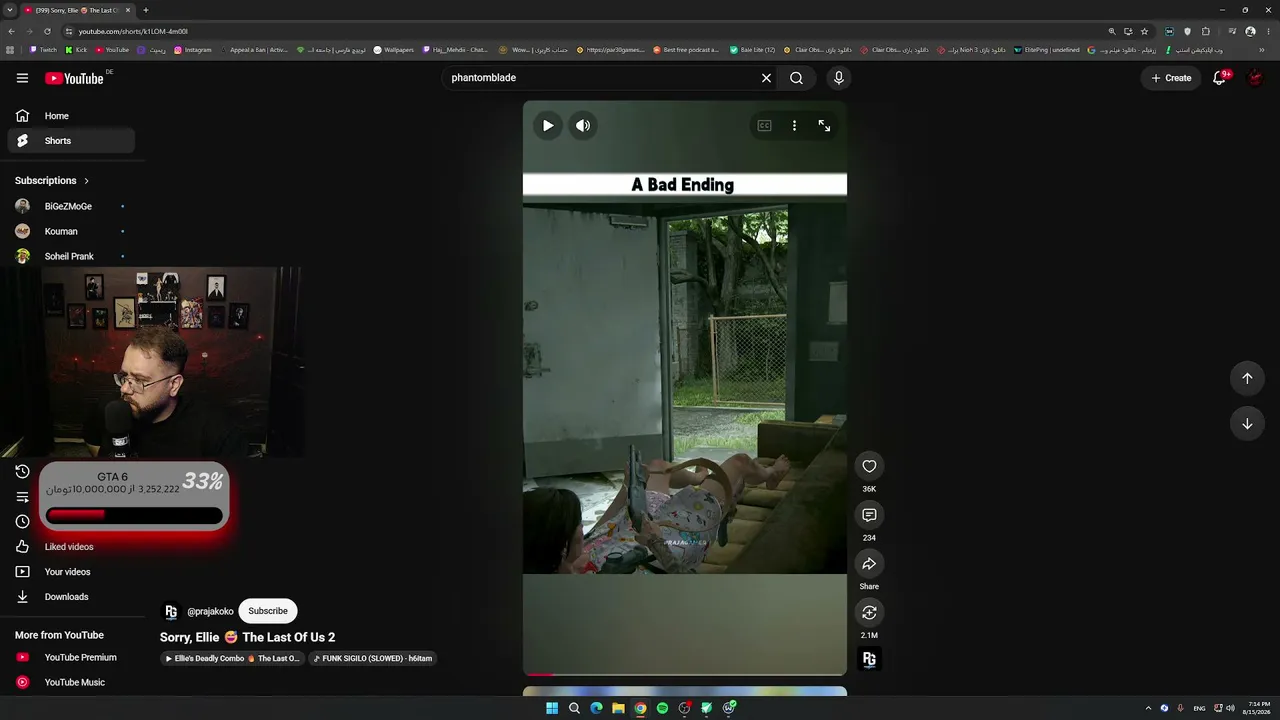Seek using the Short's red progress bar
Screen dimensions: 1280x720
[x=684, y=674]
